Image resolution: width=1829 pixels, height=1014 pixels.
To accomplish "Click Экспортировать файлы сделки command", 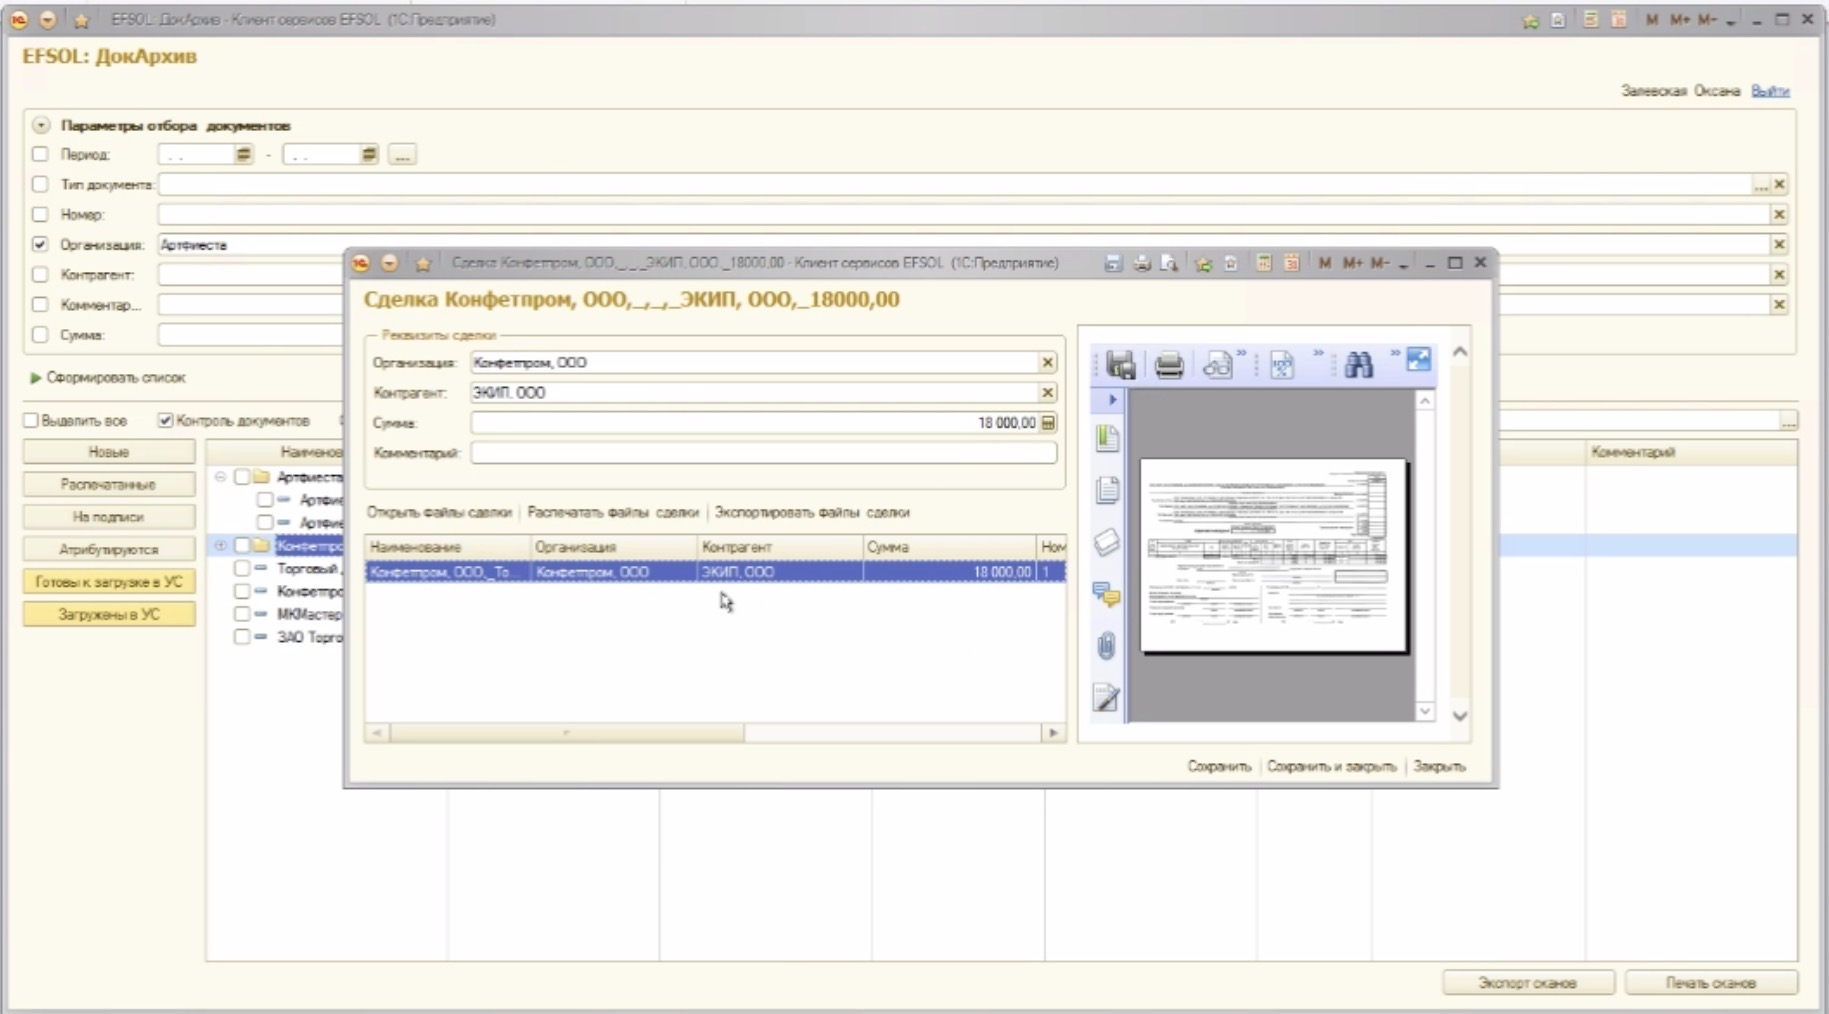I will click(811, 512).
